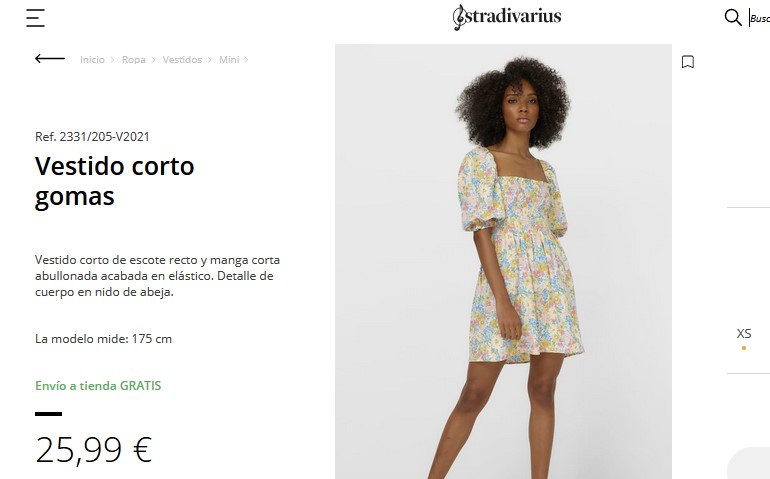Click the reference number Ref. 2331/205-V2021
This screenshot has width=770, height=479.
(92, 137)
